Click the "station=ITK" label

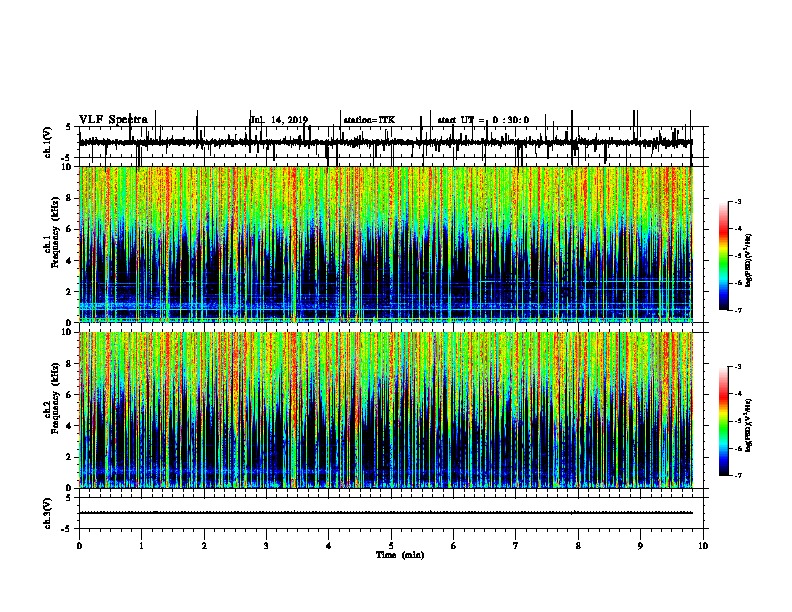point(369,120)
